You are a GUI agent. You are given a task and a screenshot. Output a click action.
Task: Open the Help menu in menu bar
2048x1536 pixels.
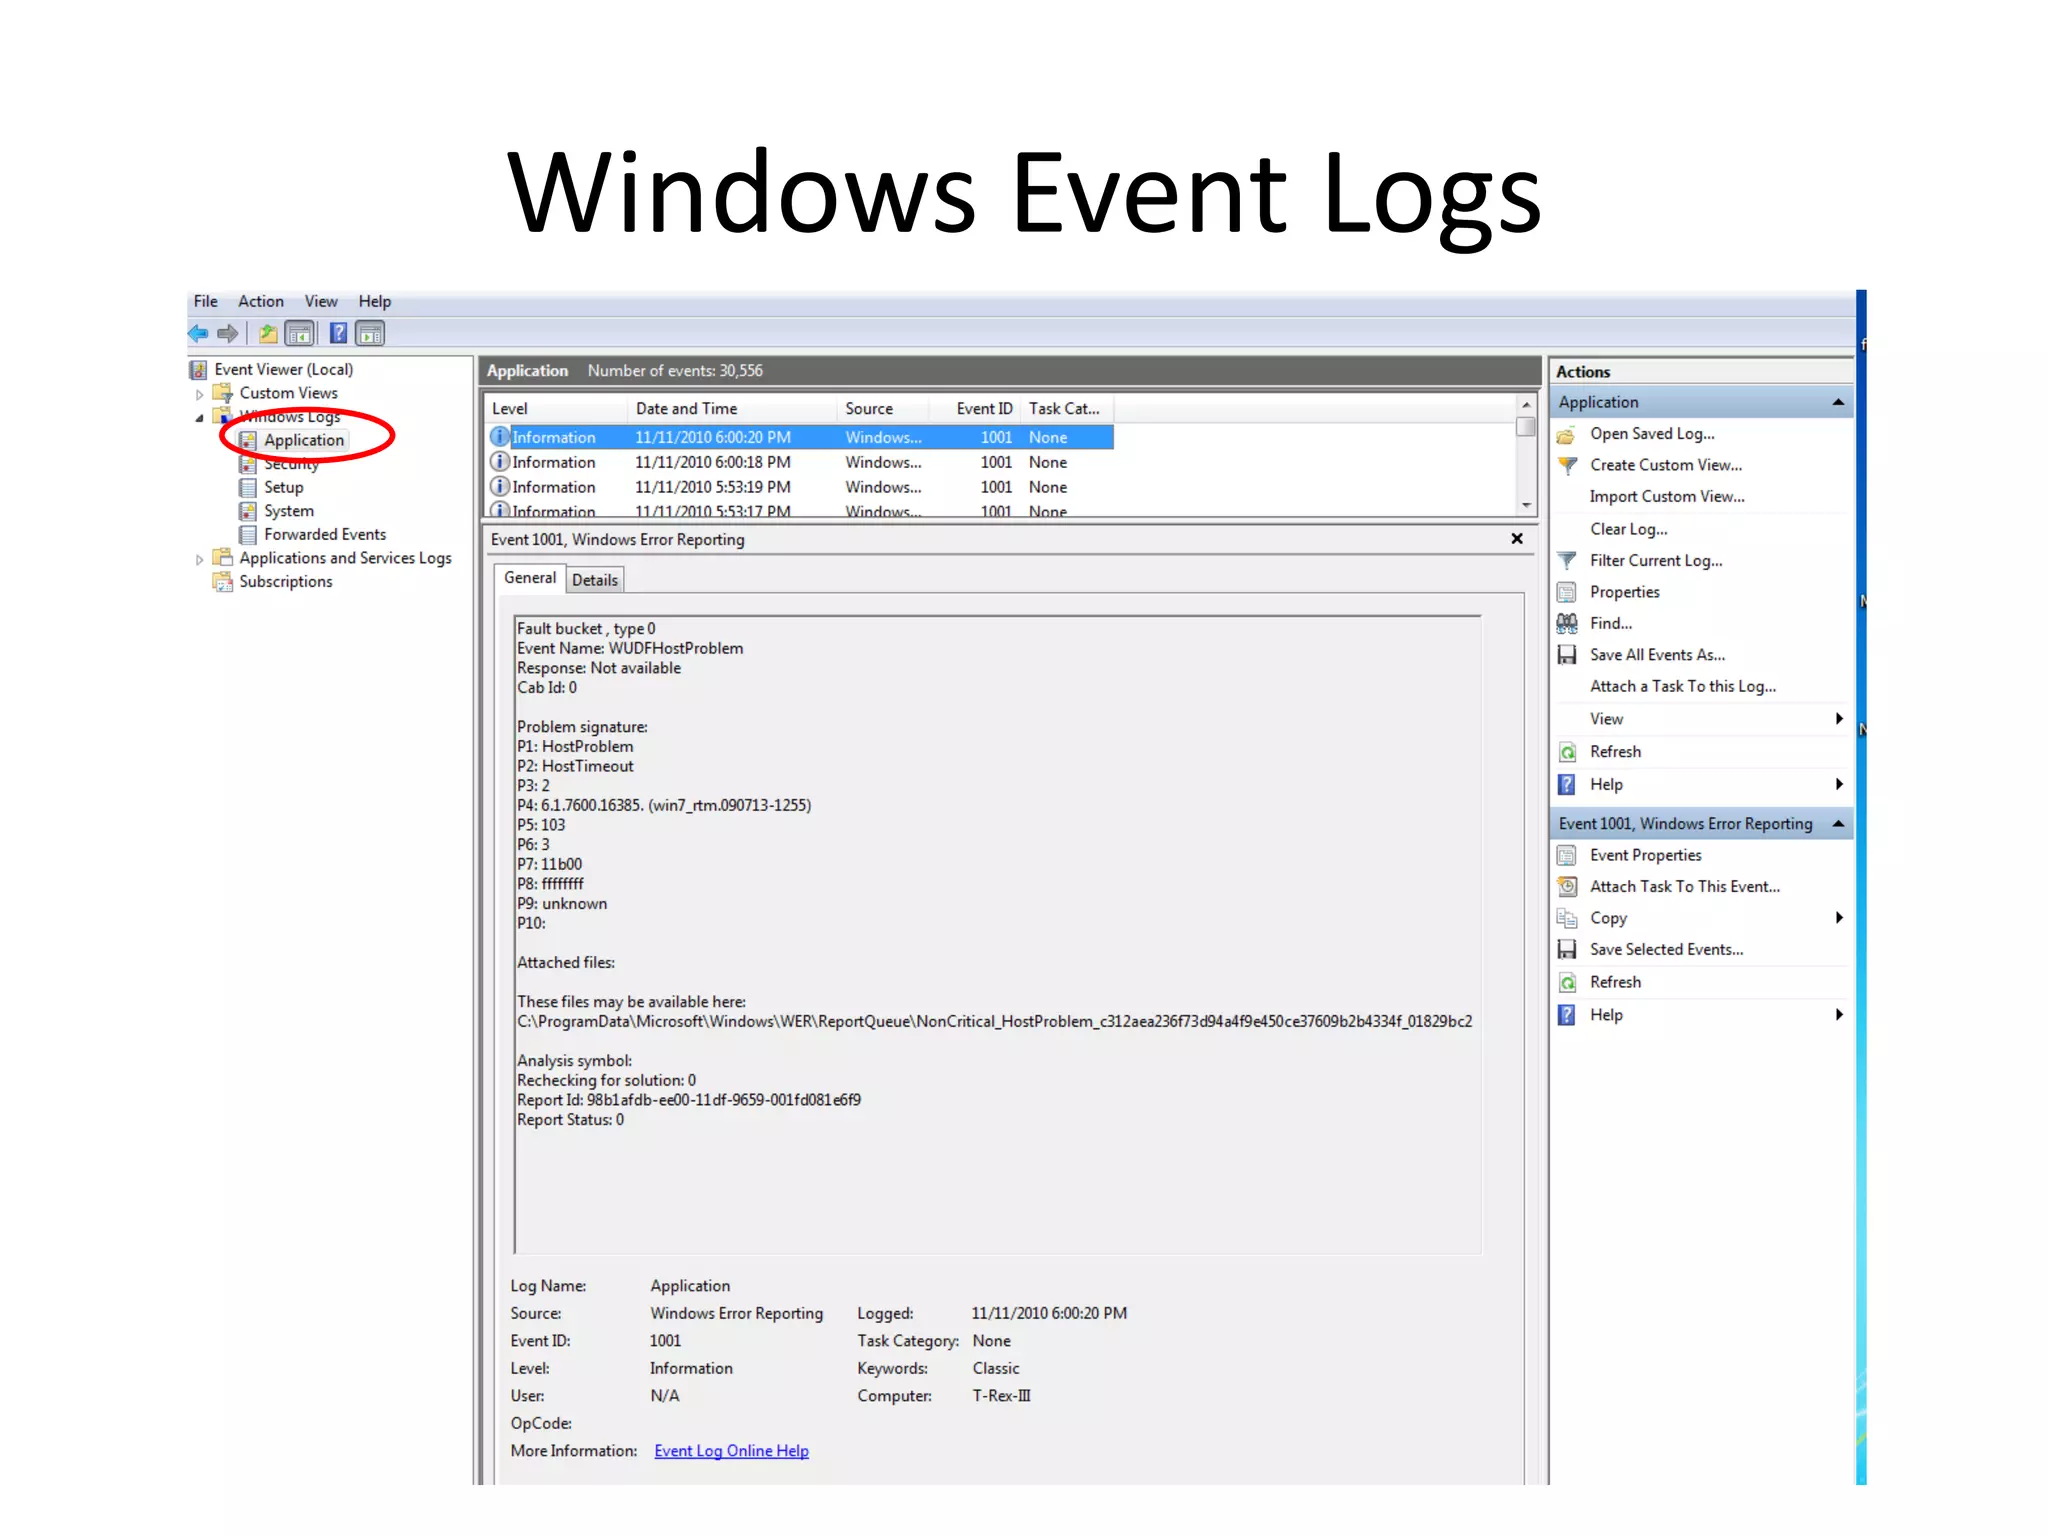[375, 302]
